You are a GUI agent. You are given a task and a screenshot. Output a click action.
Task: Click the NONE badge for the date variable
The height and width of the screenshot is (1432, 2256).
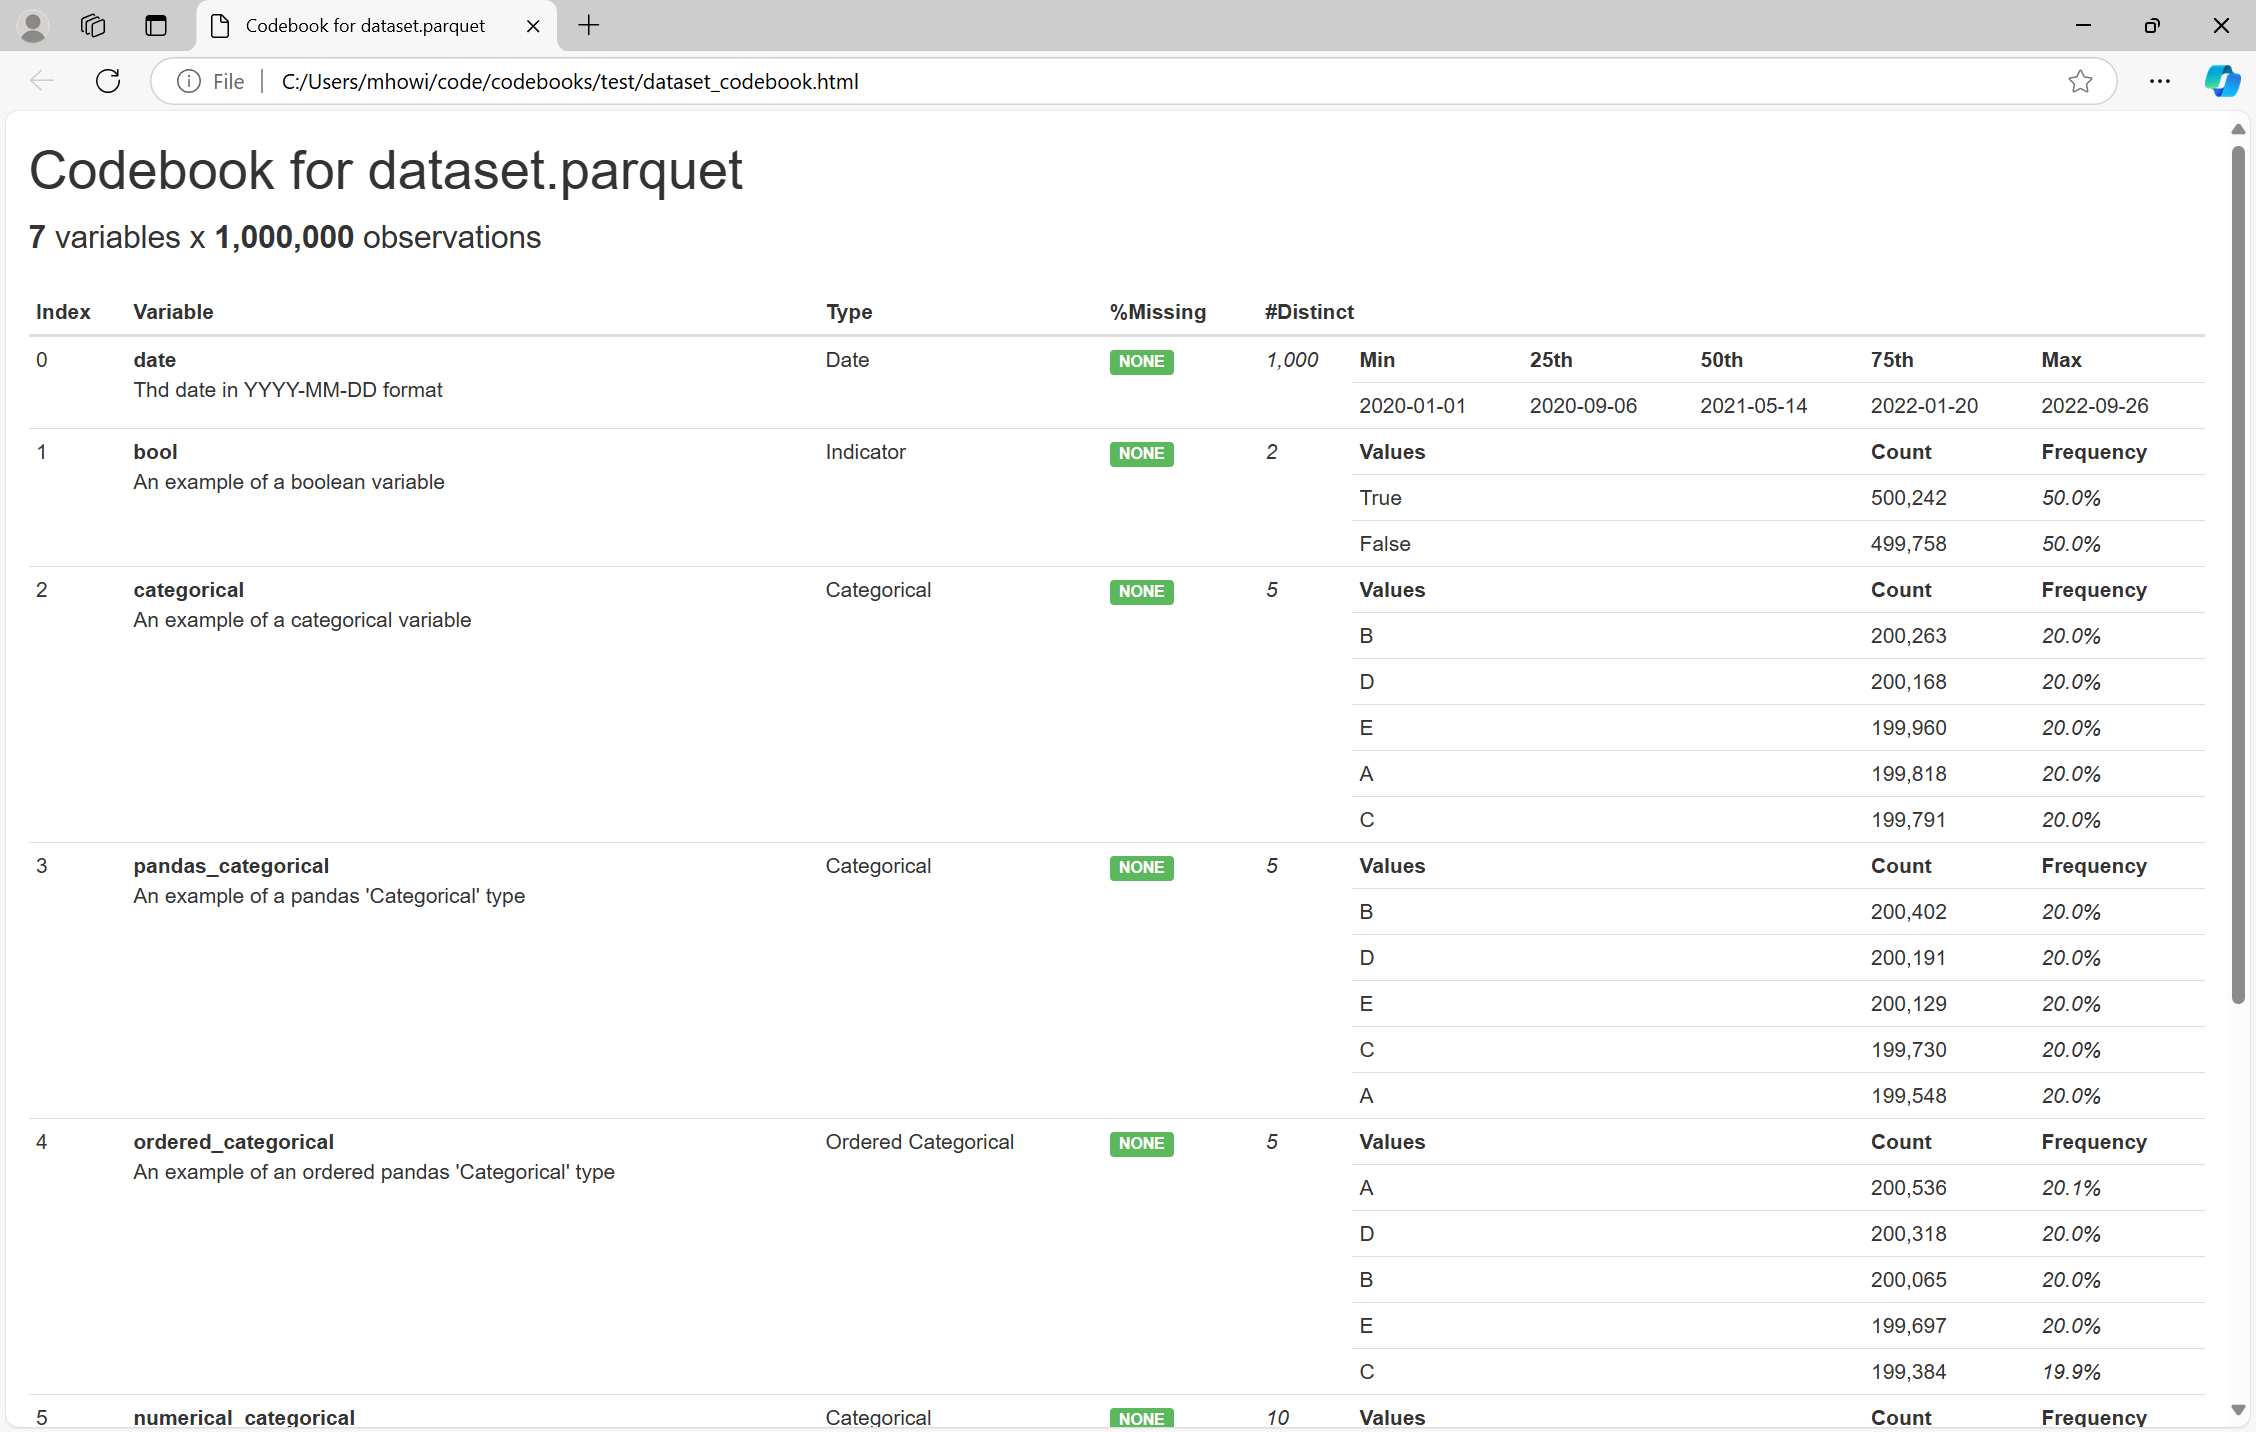point(1141,362)
